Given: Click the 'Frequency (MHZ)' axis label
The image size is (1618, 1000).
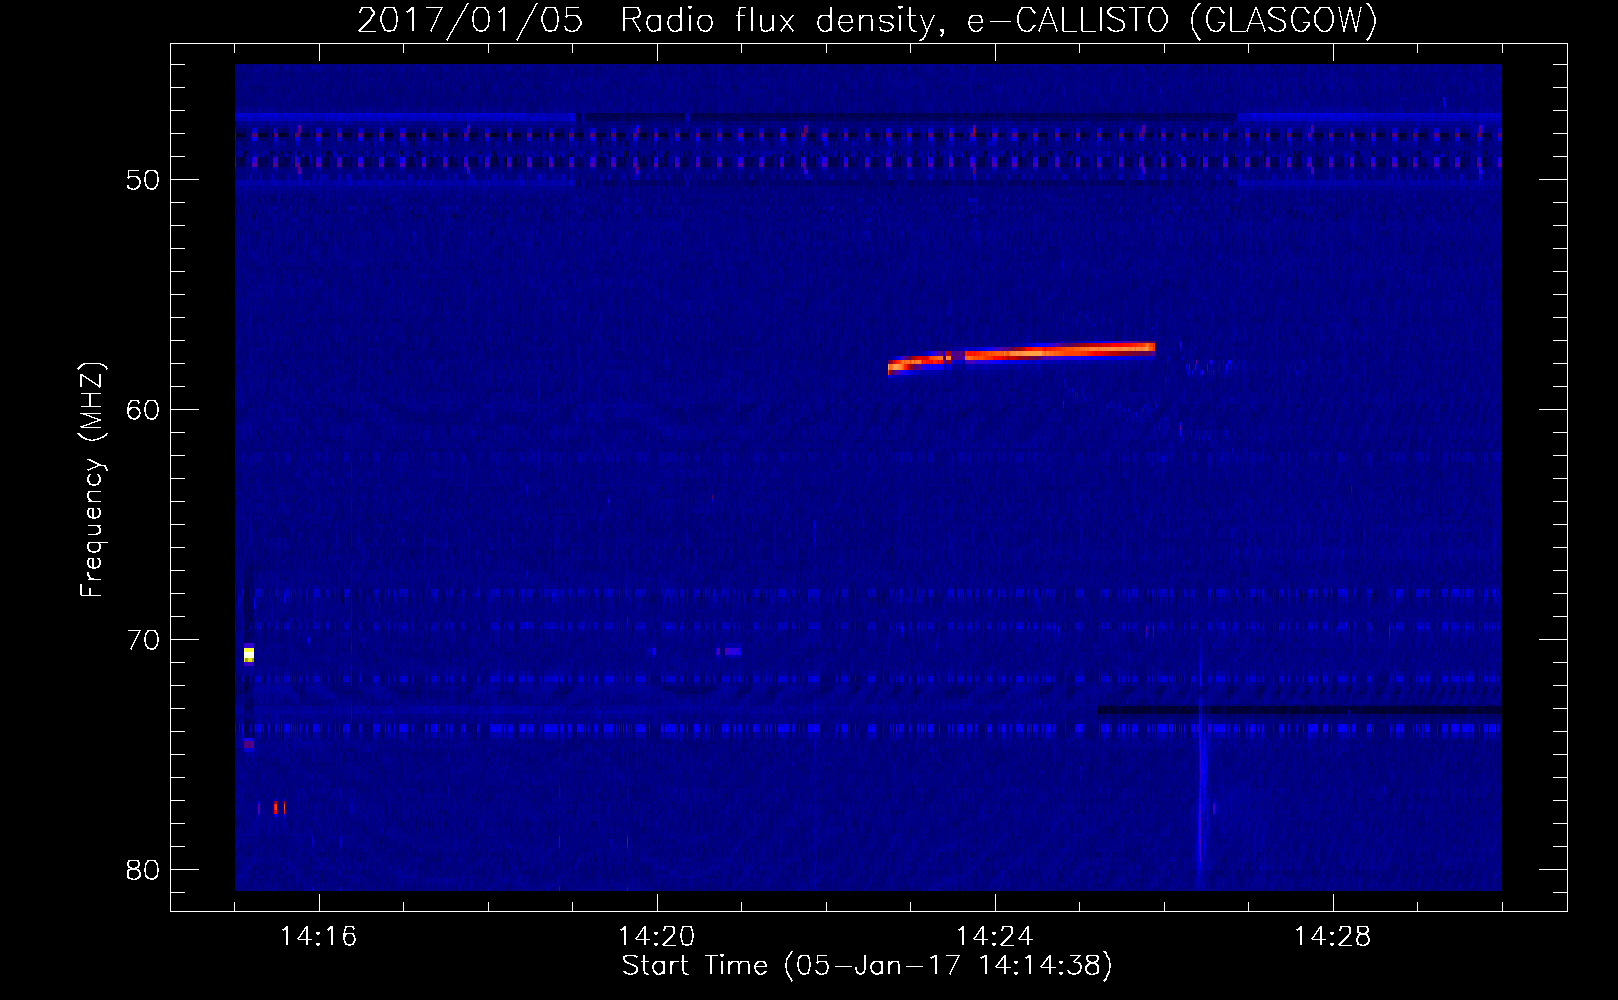Looking at the screenshot, I should pyautogui.click(x=92, y=480).
